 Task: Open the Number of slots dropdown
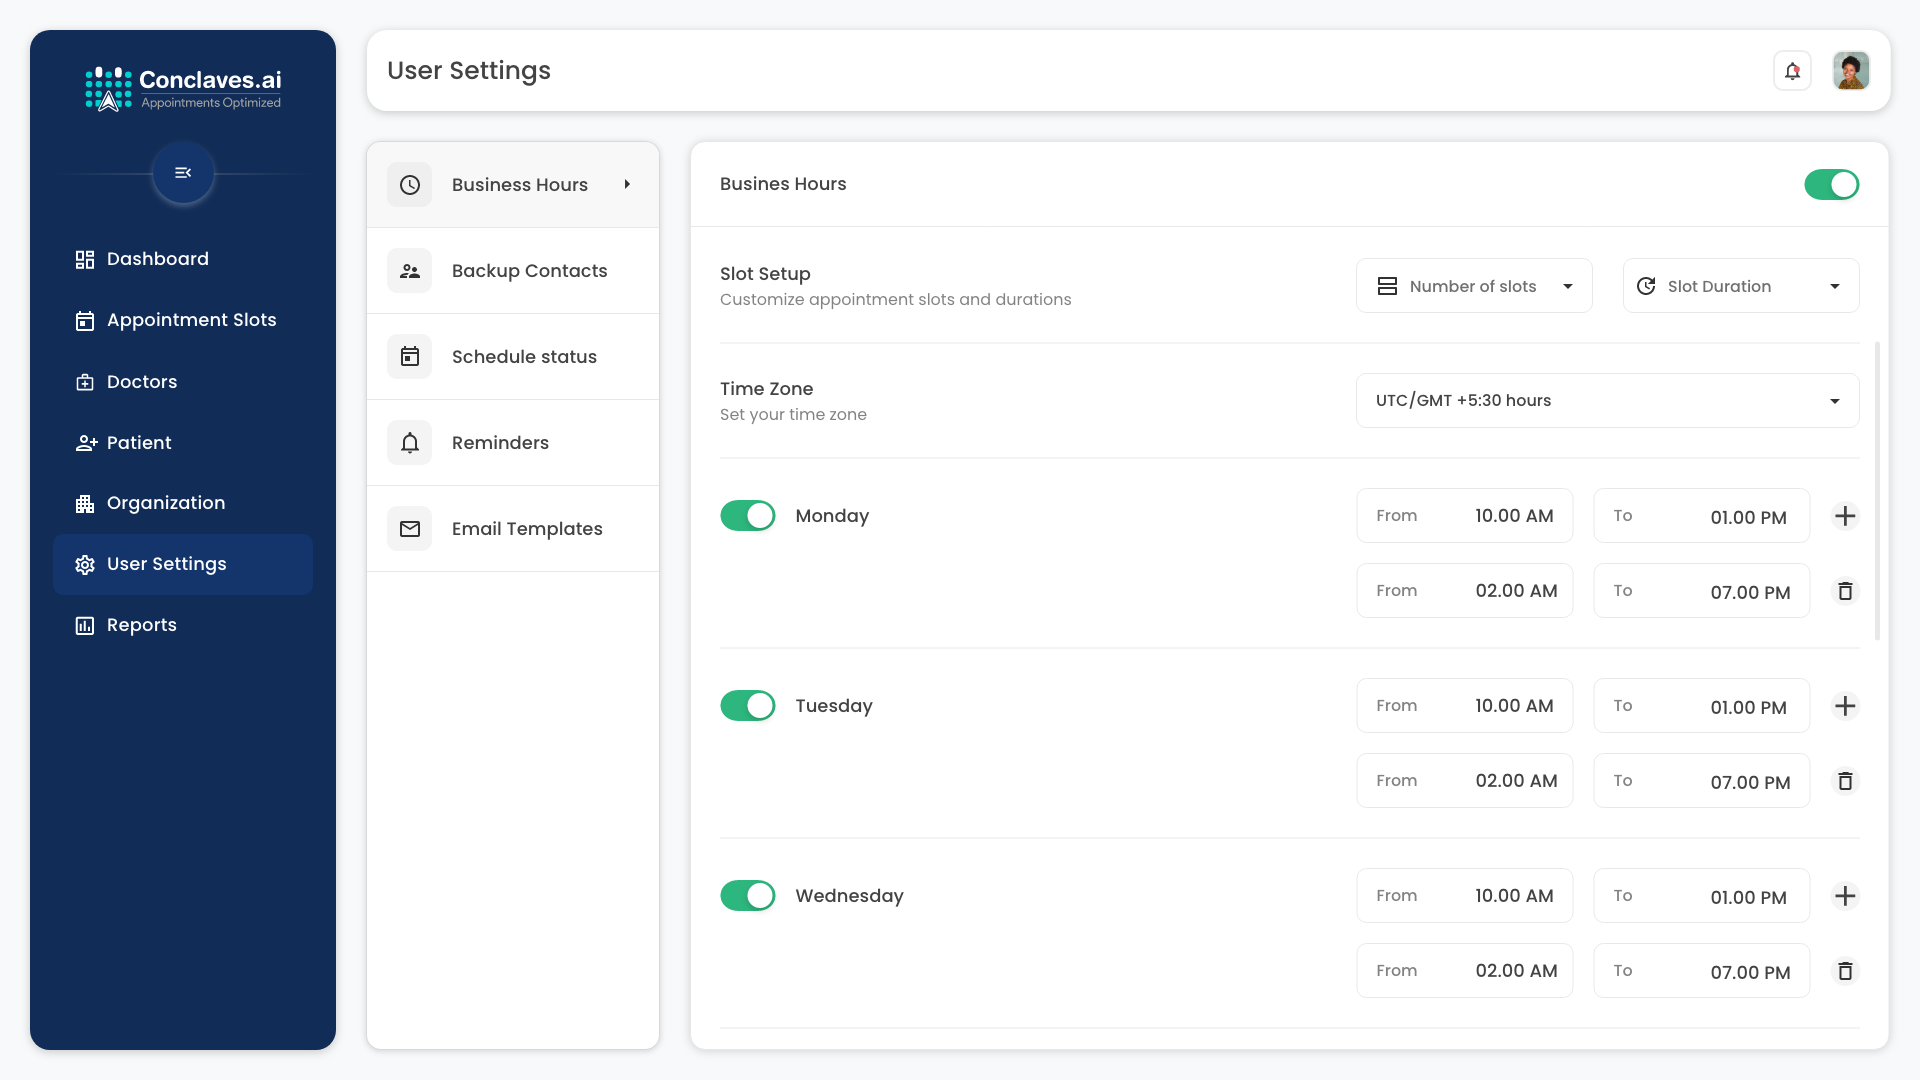1474,286
